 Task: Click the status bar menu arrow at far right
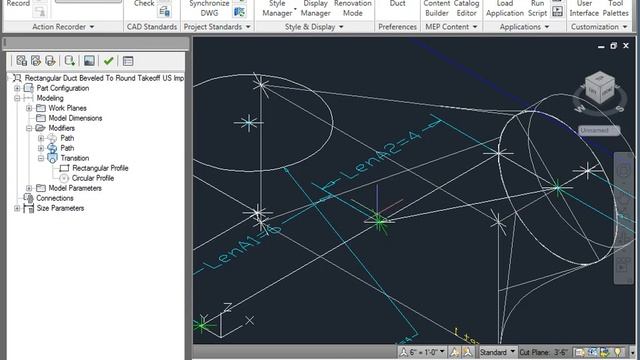[x=632, y=352]
